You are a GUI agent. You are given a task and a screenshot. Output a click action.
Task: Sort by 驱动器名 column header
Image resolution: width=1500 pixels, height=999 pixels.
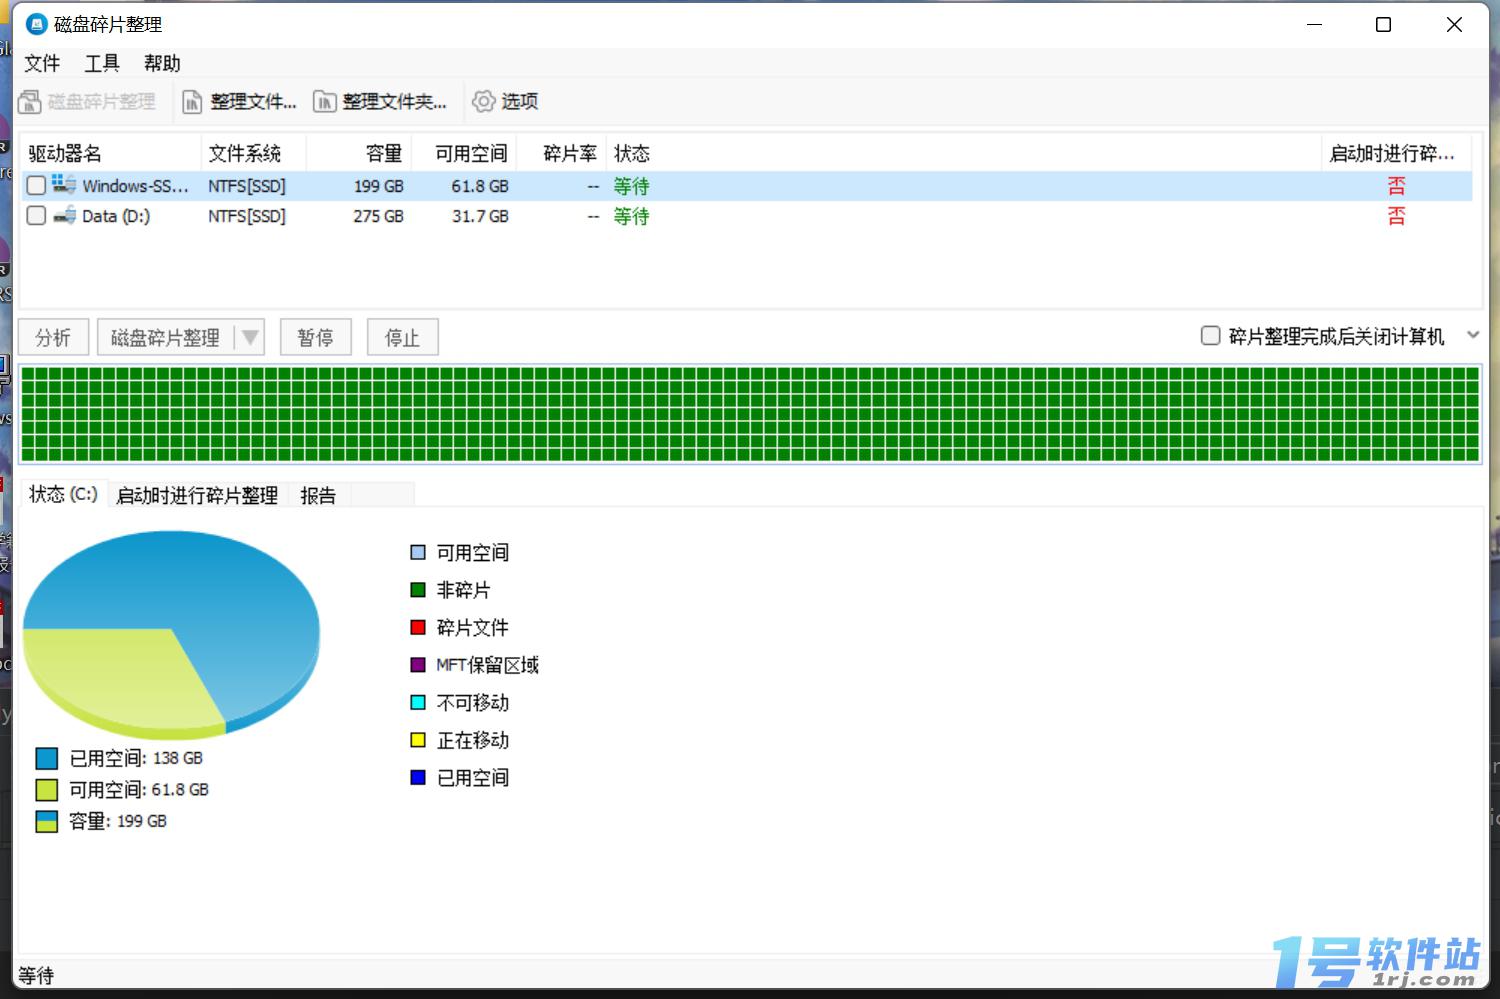click(x=110, y=153)
